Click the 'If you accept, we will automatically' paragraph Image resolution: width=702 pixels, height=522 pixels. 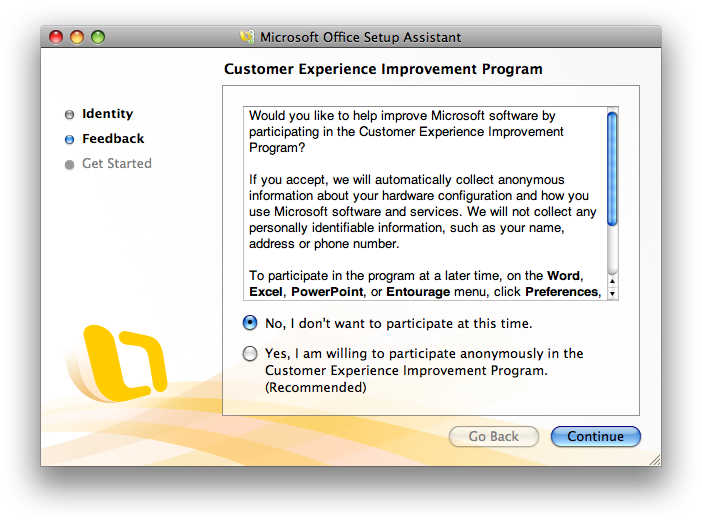tap(423, 212)
